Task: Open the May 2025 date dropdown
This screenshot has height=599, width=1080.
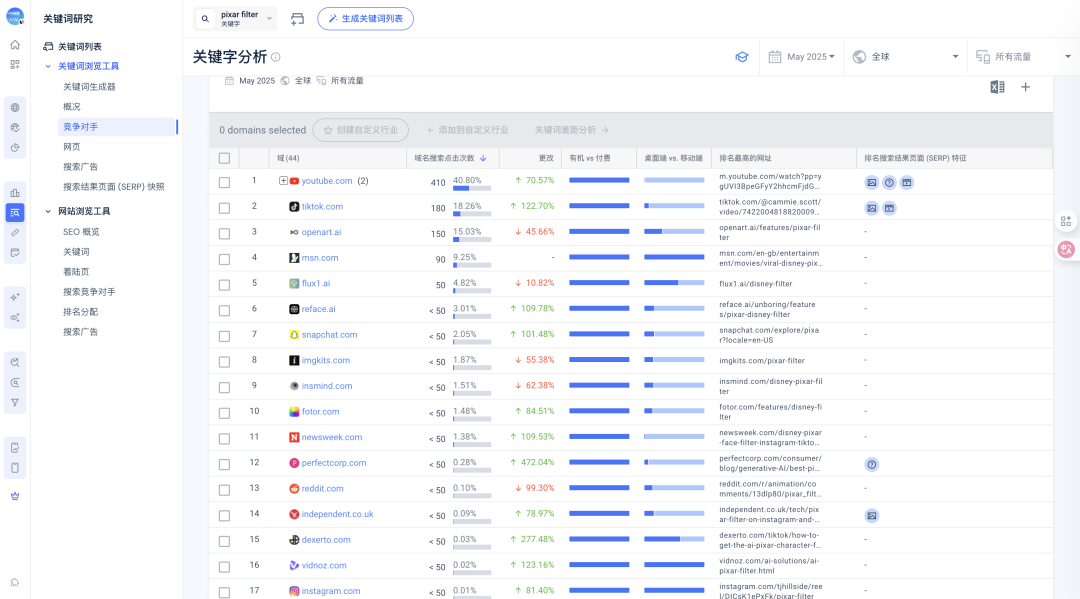Action: coord(802,57)
